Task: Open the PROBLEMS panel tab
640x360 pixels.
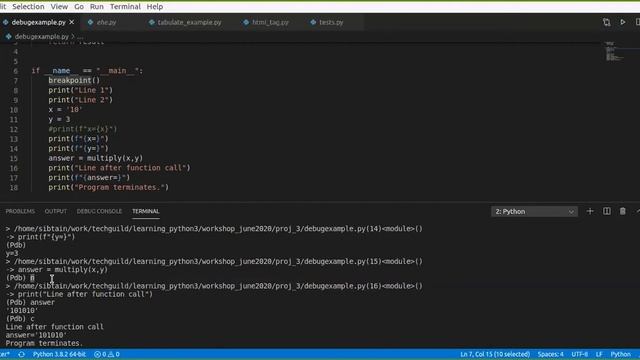Action: (20, 211)
